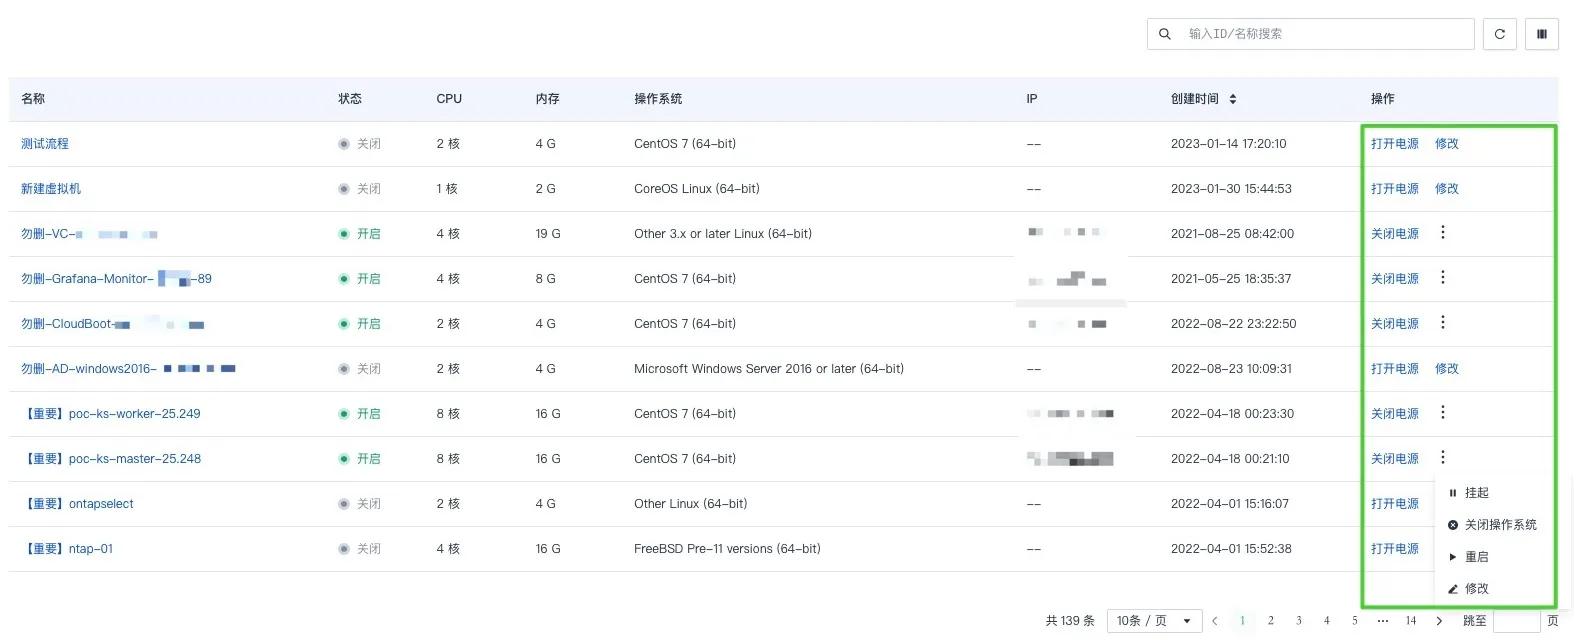The height and width of the screenshot is (640, 1574).
Task: Click the refresh icon beside search box
Action: click(x=1499, y=34)
